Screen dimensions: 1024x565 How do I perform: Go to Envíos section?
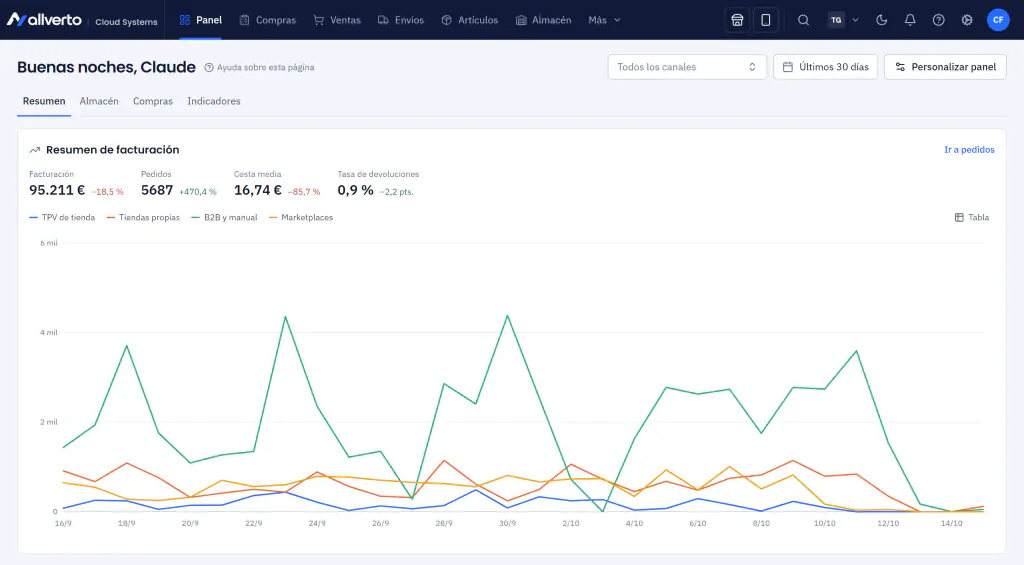pos(401,20)
